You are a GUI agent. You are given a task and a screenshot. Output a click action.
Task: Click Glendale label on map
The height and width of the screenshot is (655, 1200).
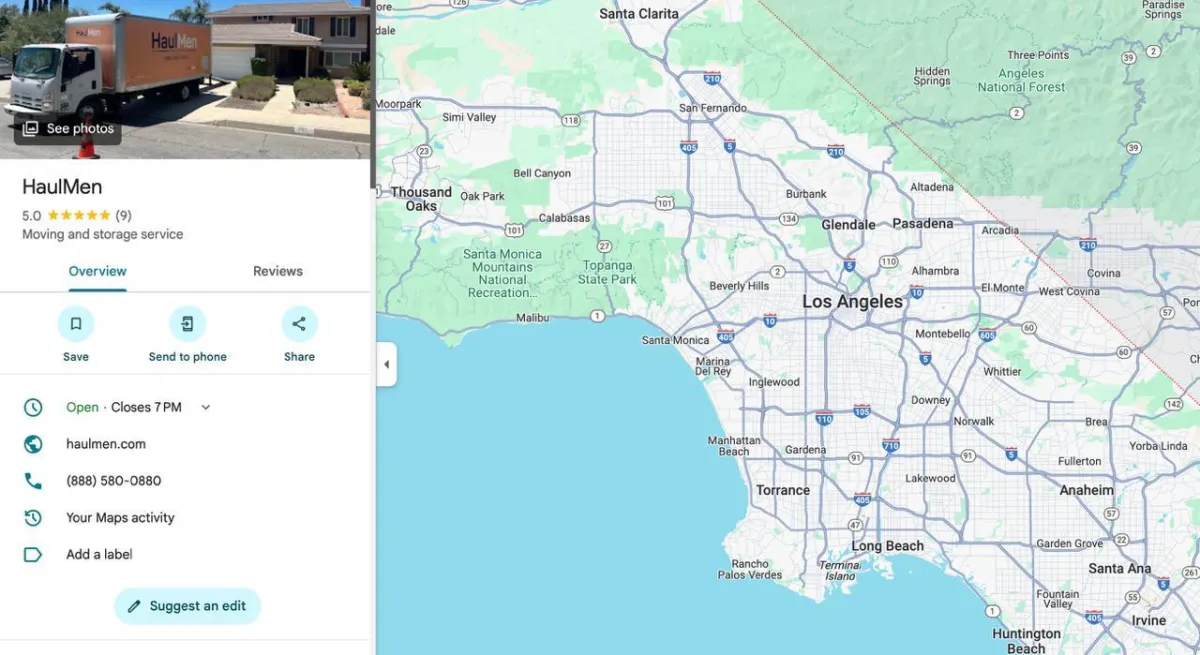click(x=848, y=225)
